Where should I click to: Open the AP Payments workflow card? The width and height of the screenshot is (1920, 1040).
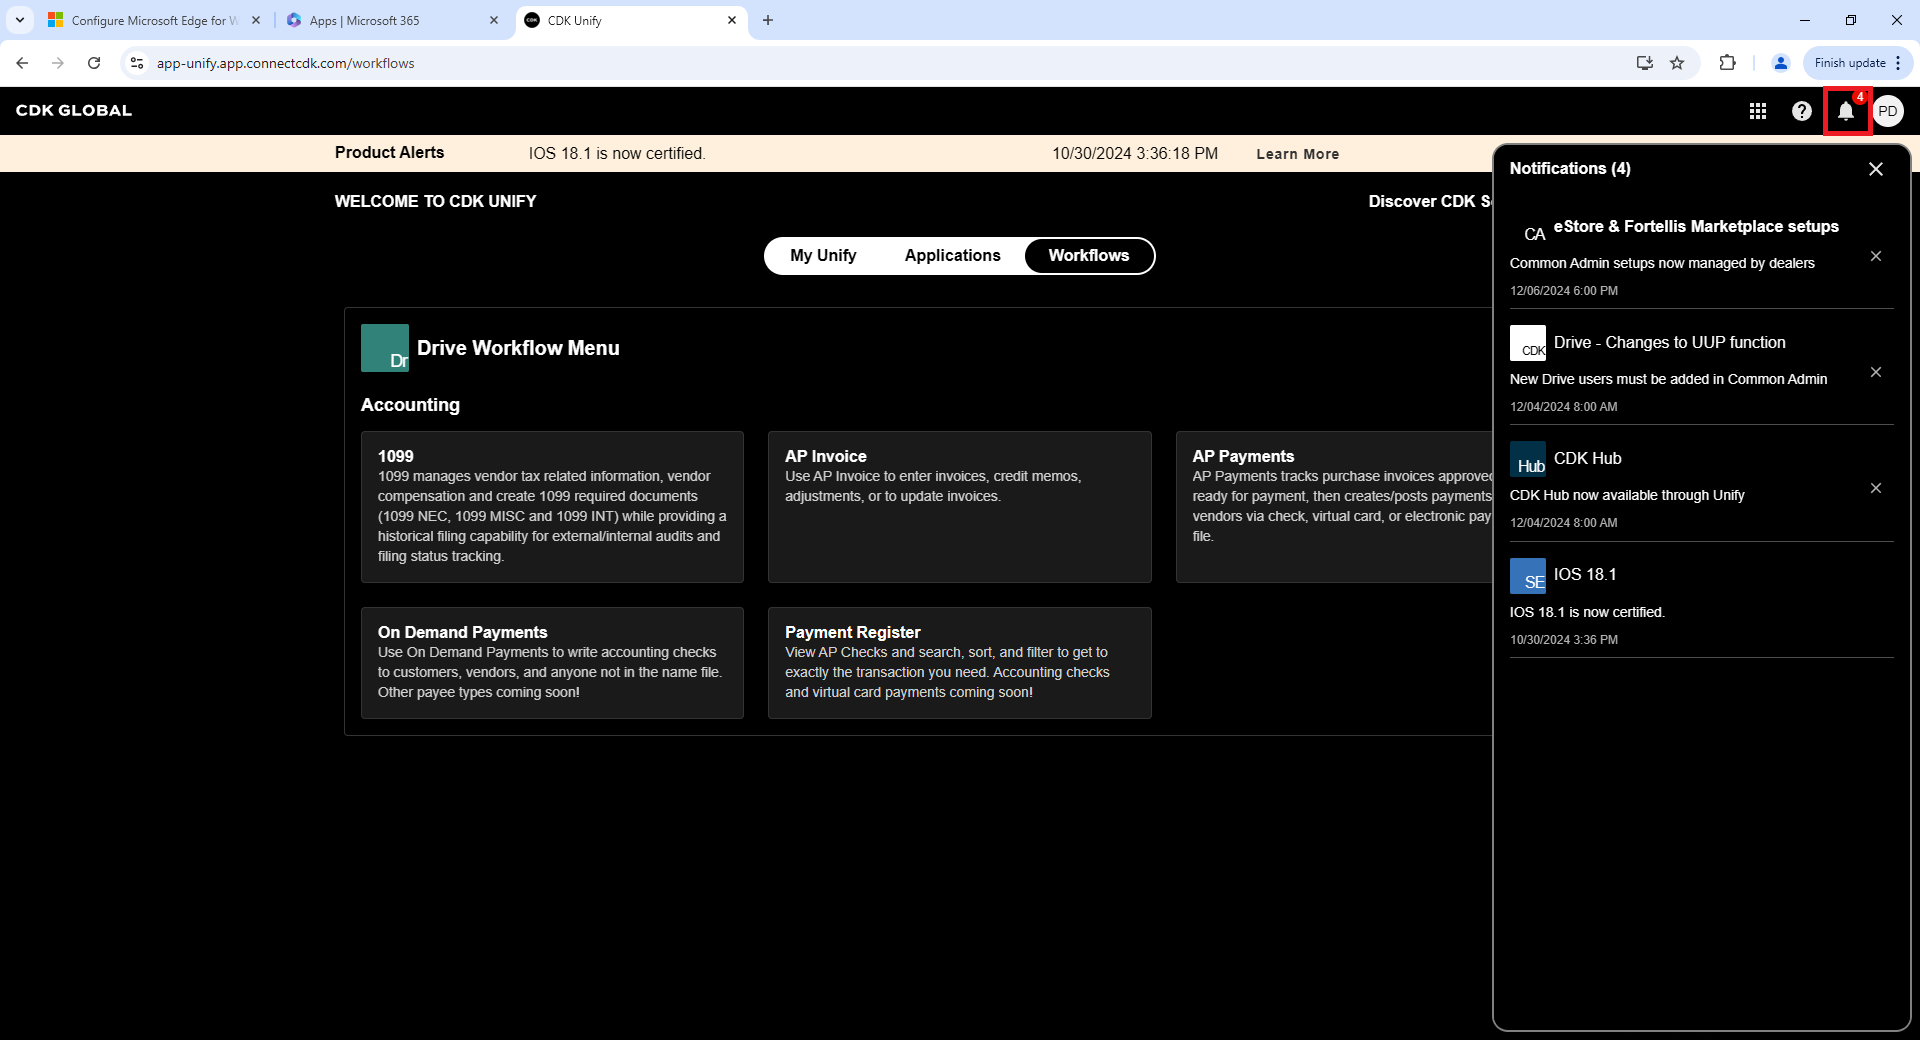[x=1334, y=507]
